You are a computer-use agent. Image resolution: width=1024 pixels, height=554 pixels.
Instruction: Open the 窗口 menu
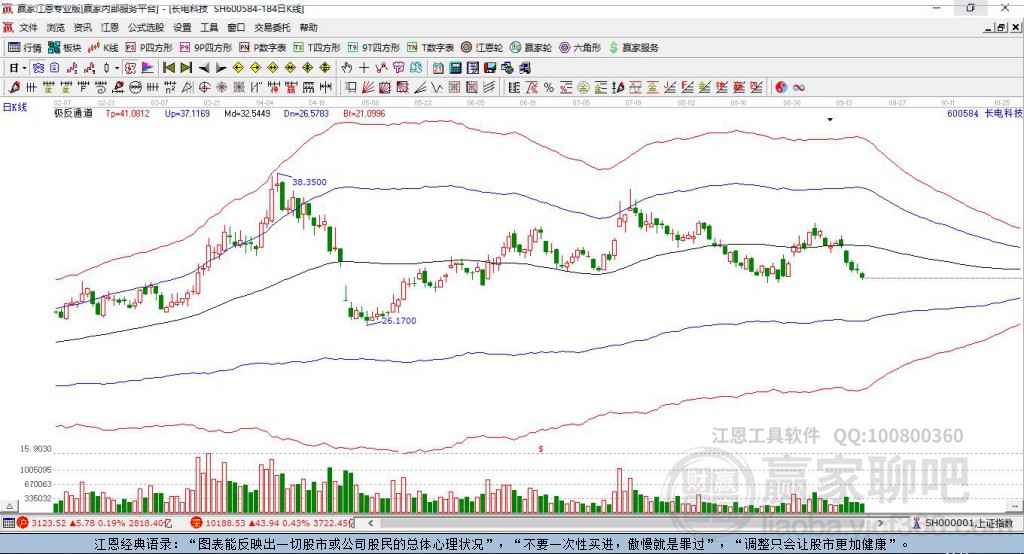[x=236, y=27]
